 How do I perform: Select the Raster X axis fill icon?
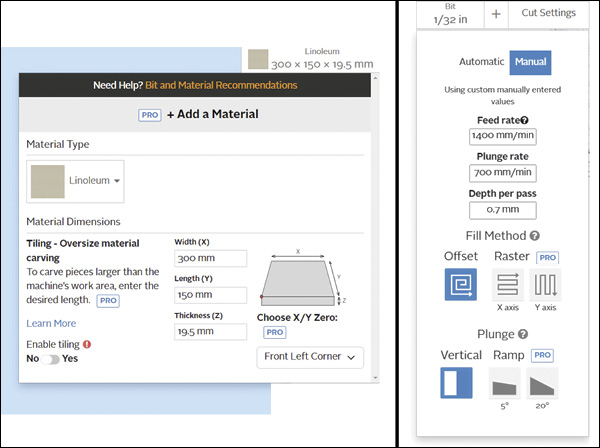[x=507, y=285]
